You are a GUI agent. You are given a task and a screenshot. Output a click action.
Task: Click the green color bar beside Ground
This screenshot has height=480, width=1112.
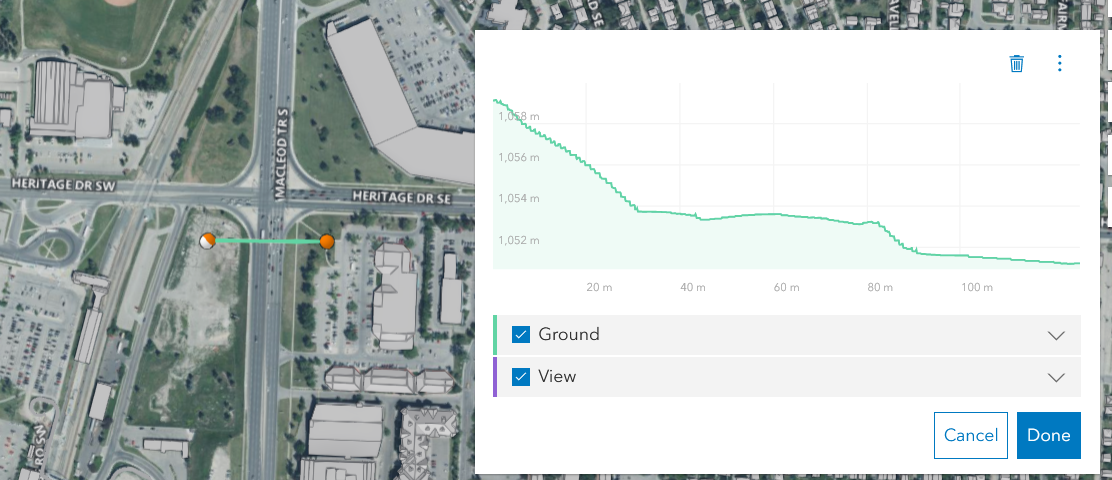pyautogui.click(x=495, y=335)
